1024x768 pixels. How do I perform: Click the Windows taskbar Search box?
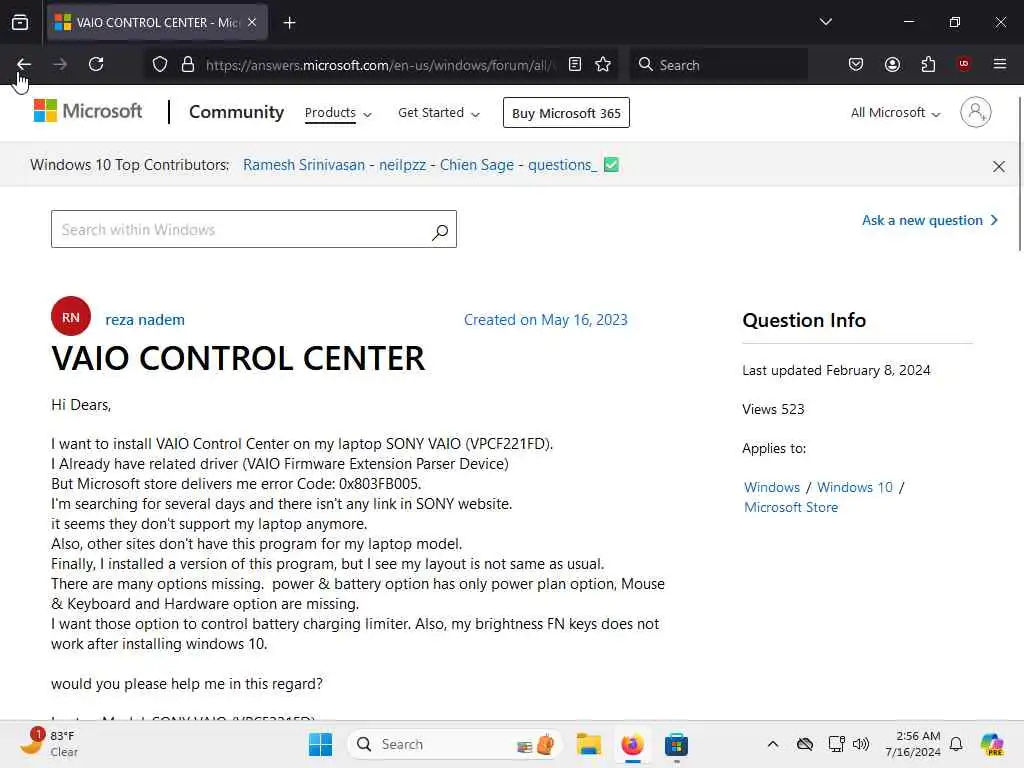pyautogui.click(x=455, y=744)
